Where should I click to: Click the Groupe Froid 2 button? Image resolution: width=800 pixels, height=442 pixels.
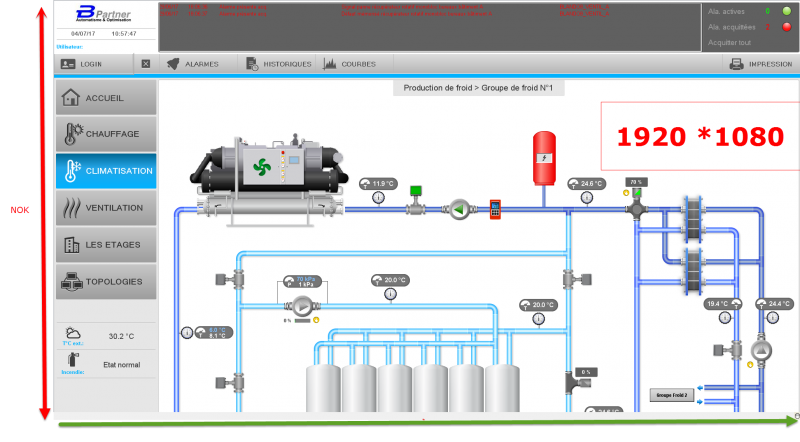671,395
